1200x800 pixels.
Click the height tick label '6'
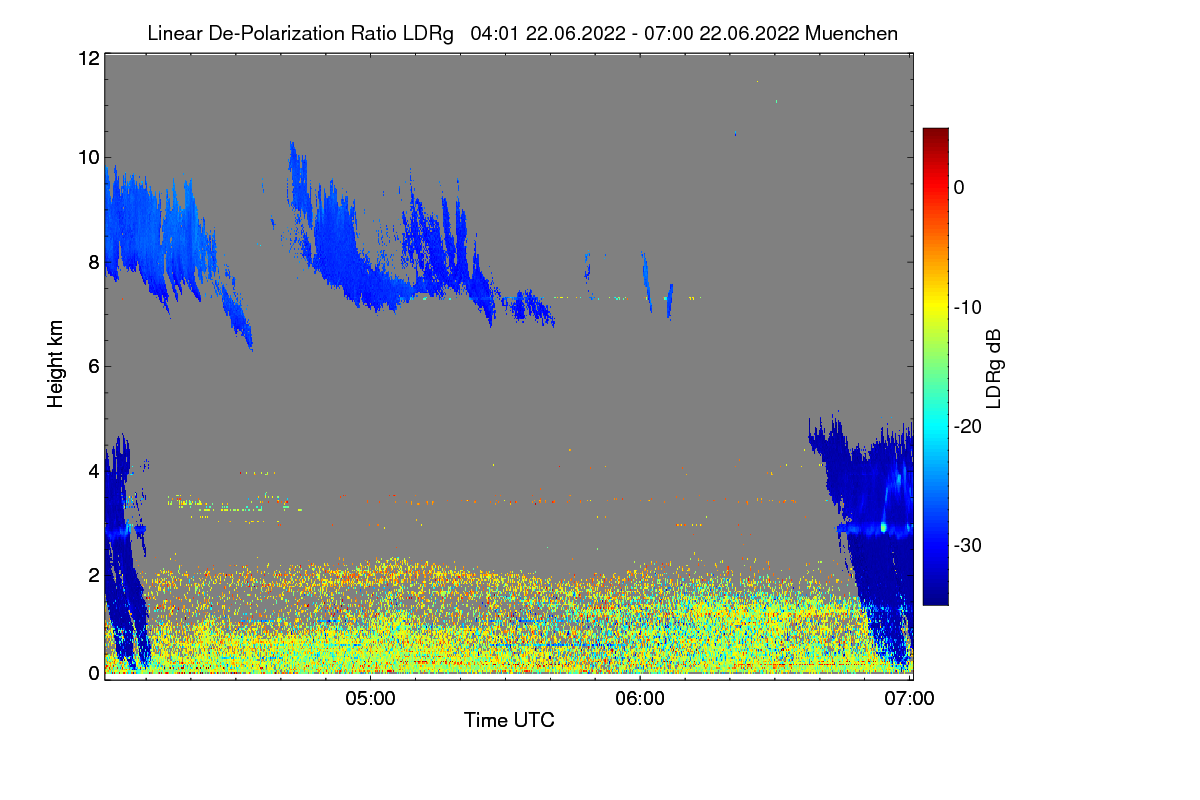(x=93, y=366)
